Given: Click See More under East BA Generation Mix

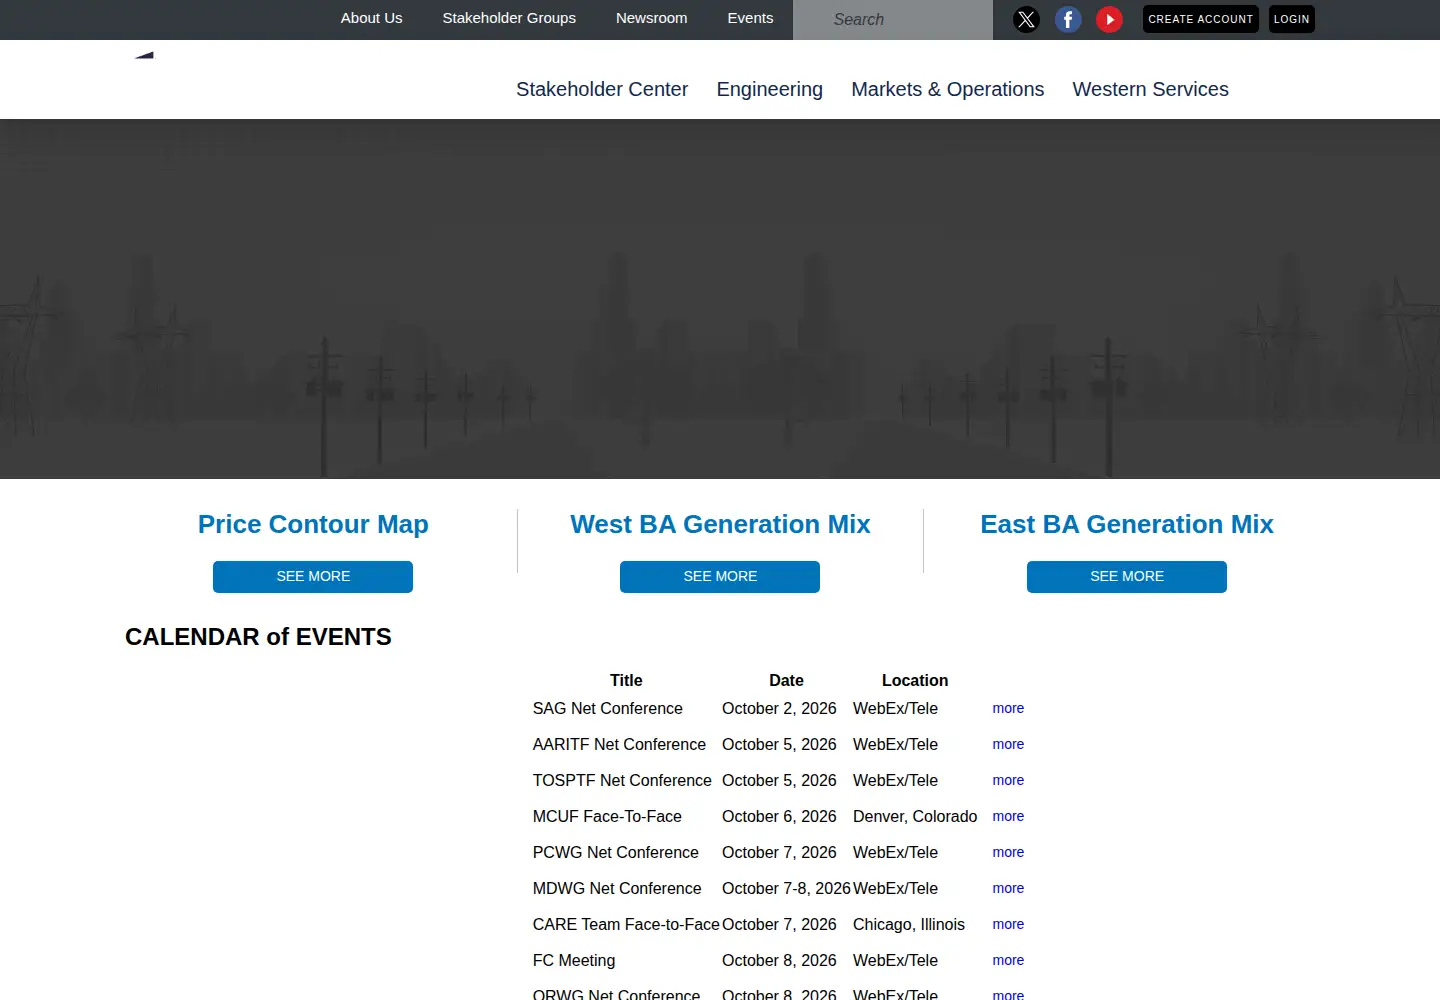Looking at the screenshot, I should pos(1127,577).
